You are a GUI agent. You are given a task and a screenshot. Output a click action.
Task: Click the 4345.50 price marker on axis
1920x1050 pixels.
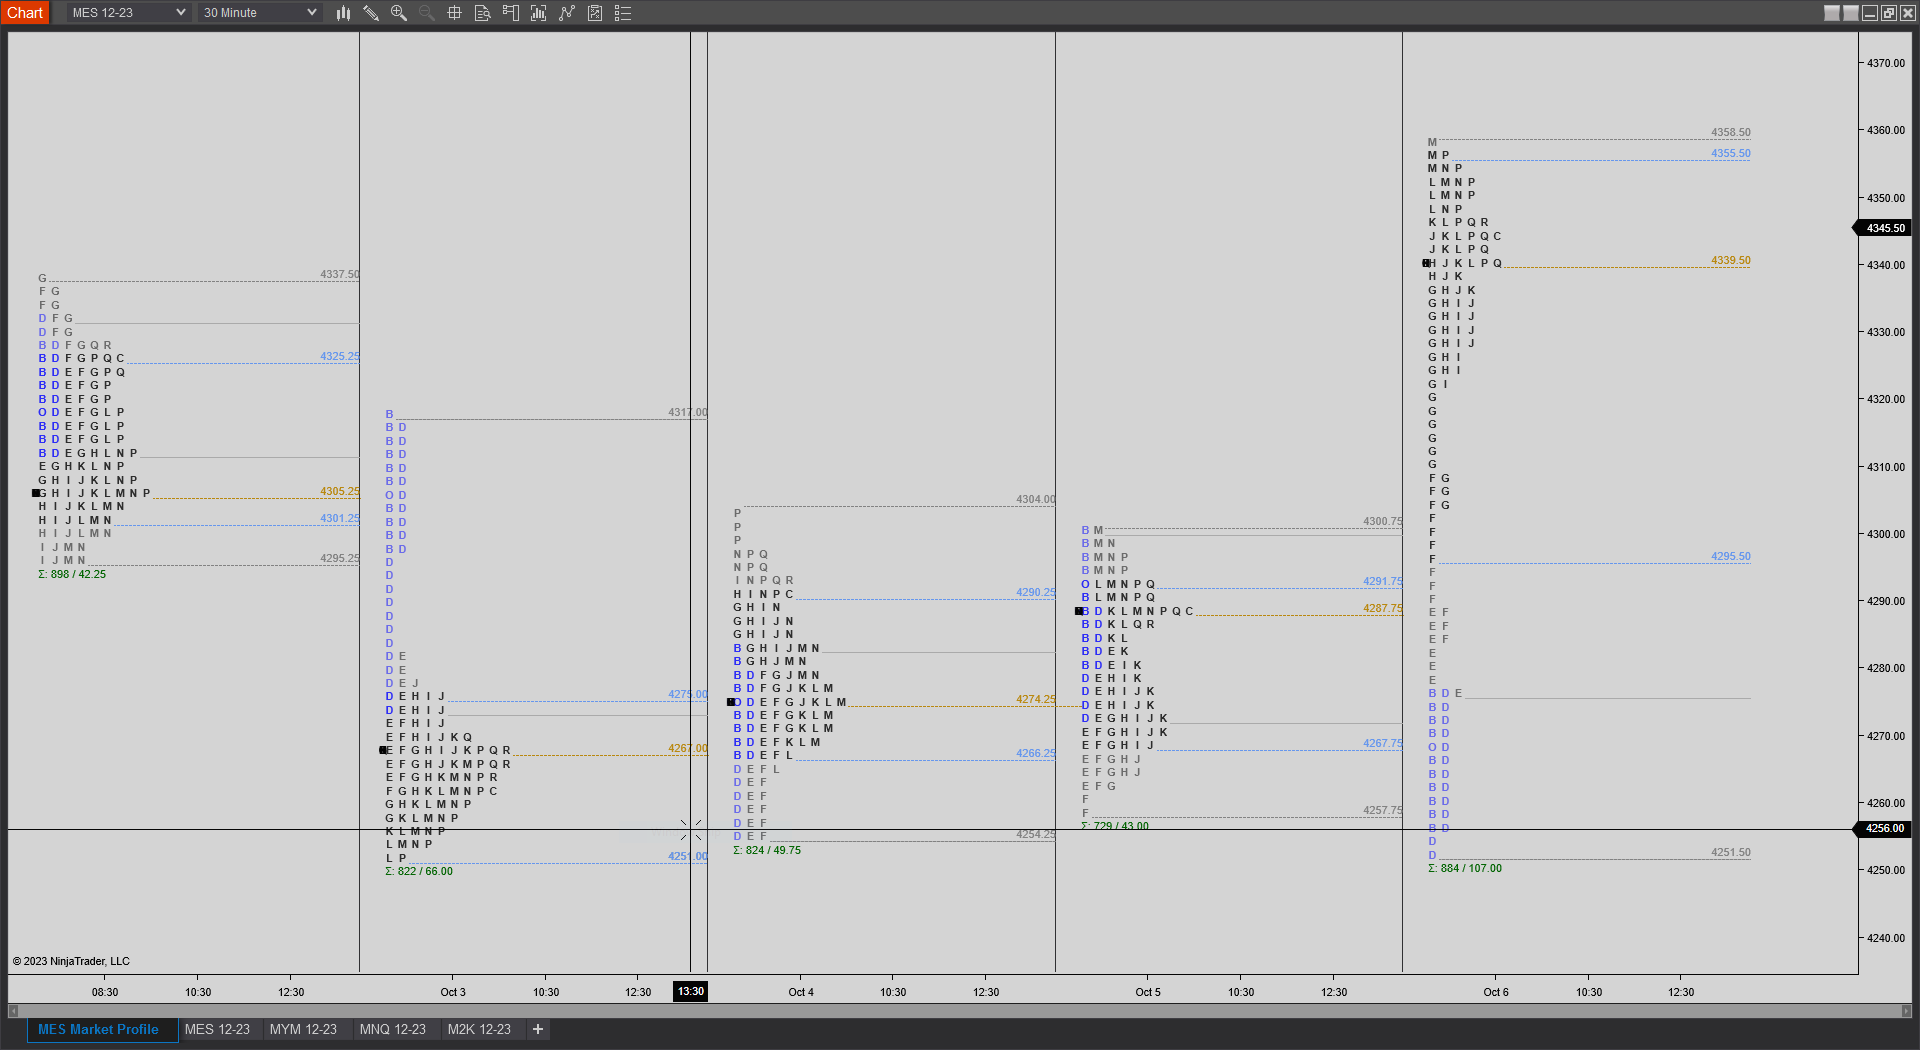(x=1885, y=228)
